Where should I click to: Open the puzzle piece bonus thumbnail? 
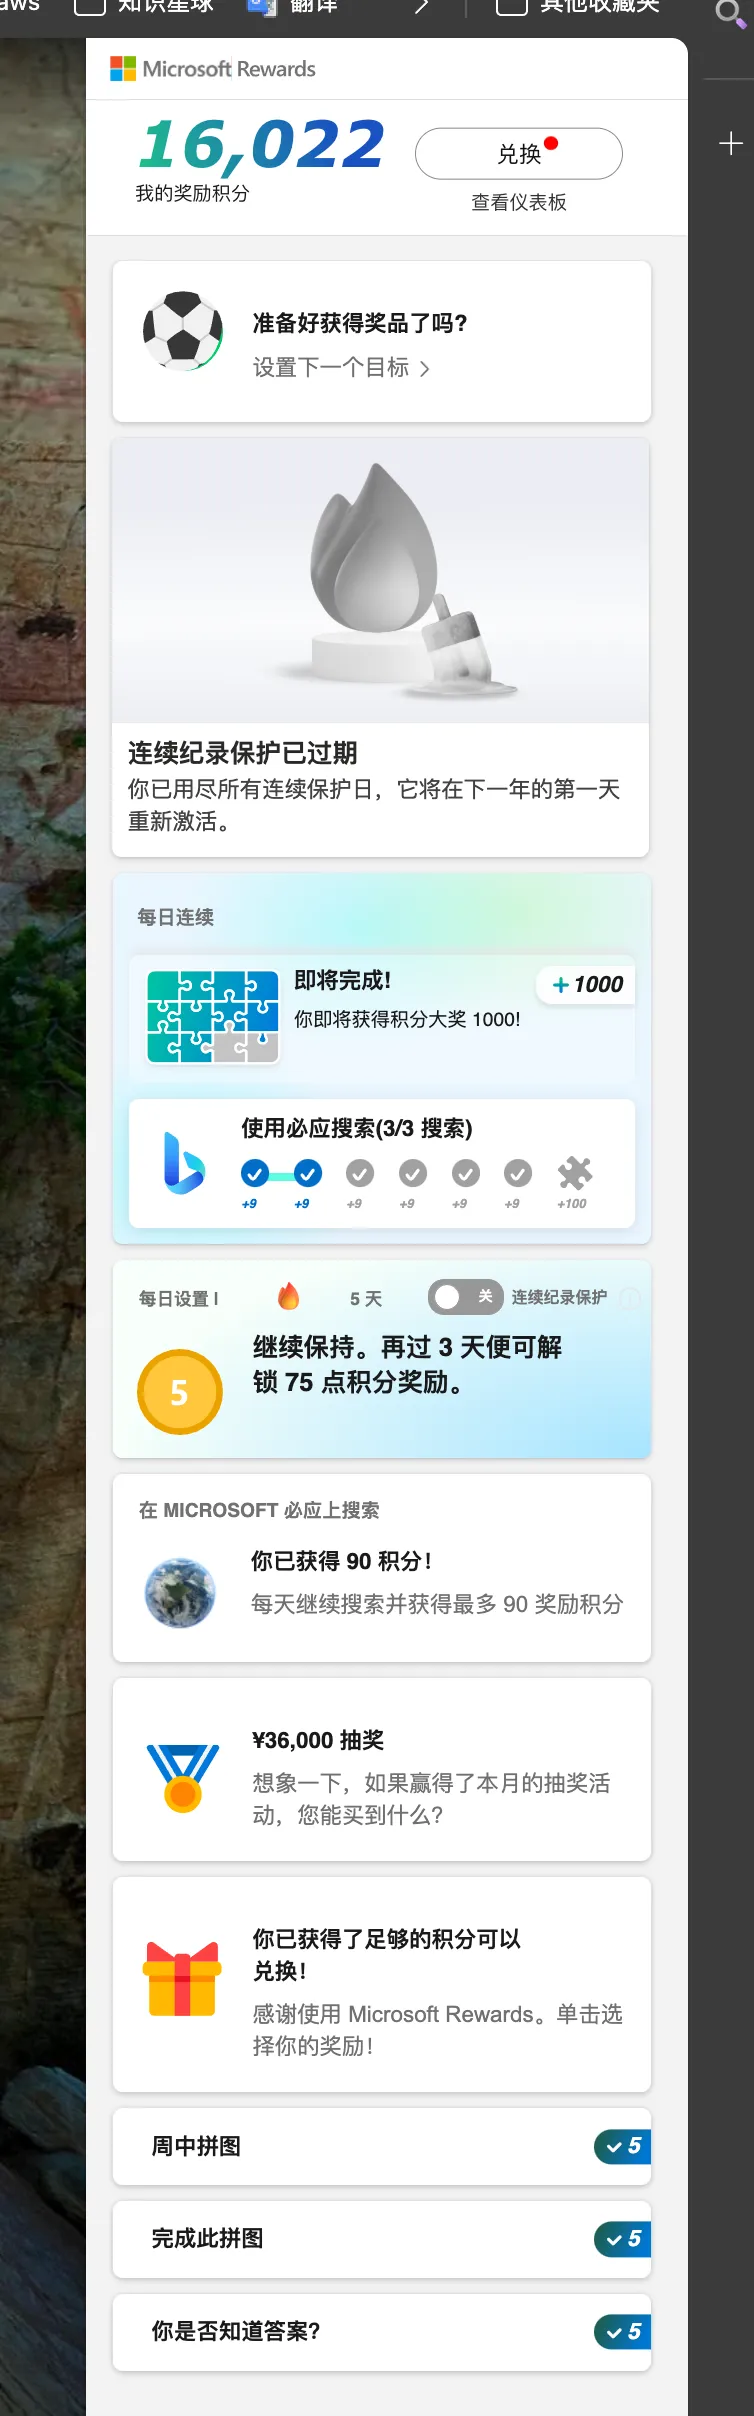pos(213,1016)
